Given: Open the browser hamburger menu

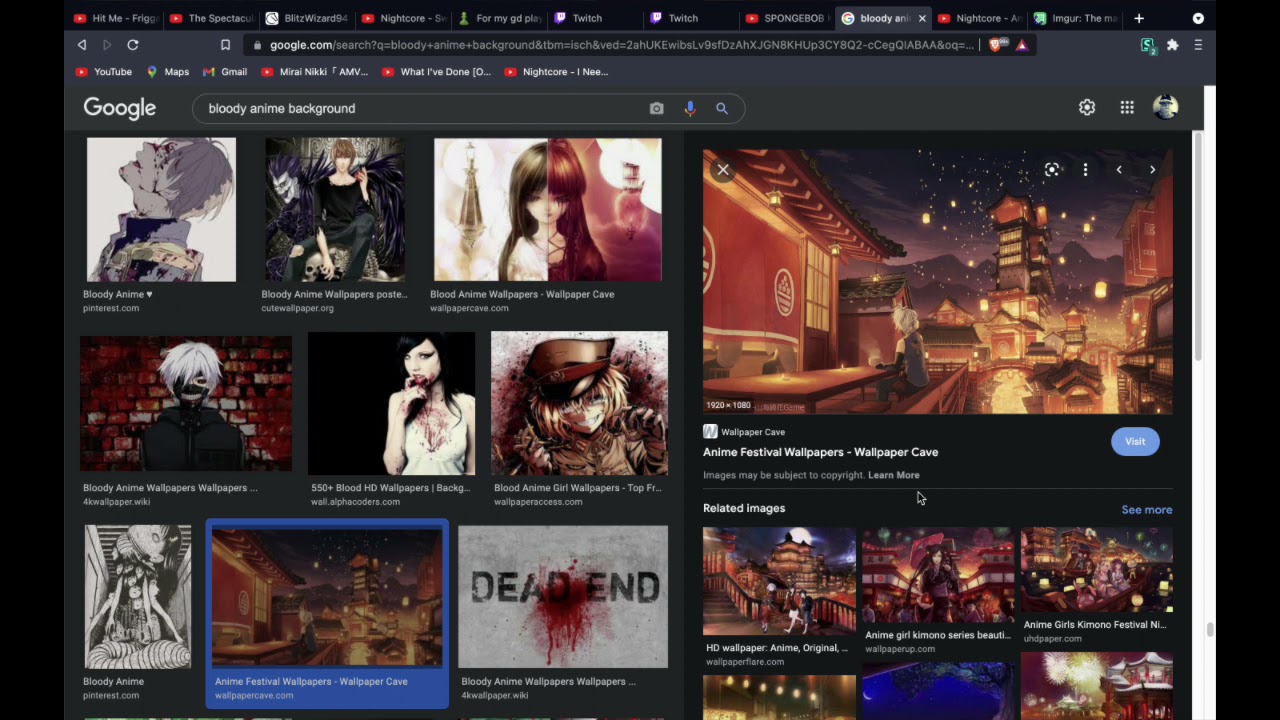Looking at the screenshot, I should pos(1198,45).
